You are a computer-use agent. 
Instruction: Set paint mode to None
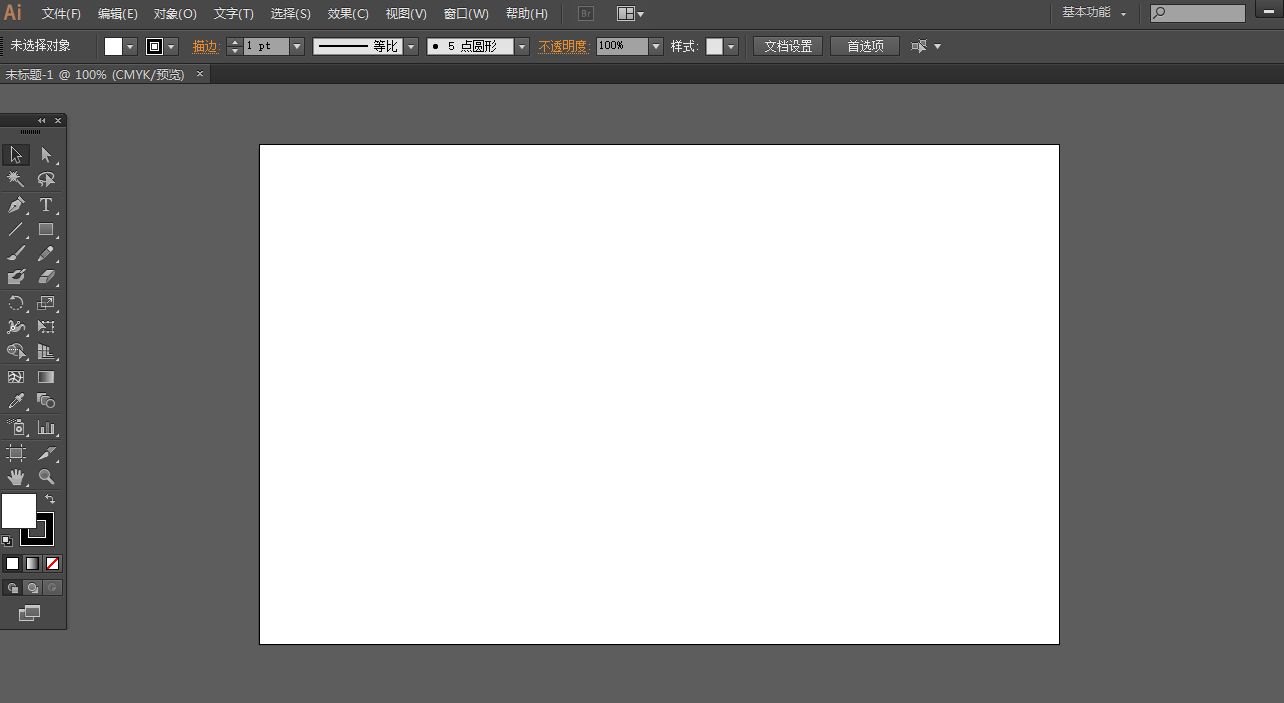pyautogui.click(x=53, y=564)
